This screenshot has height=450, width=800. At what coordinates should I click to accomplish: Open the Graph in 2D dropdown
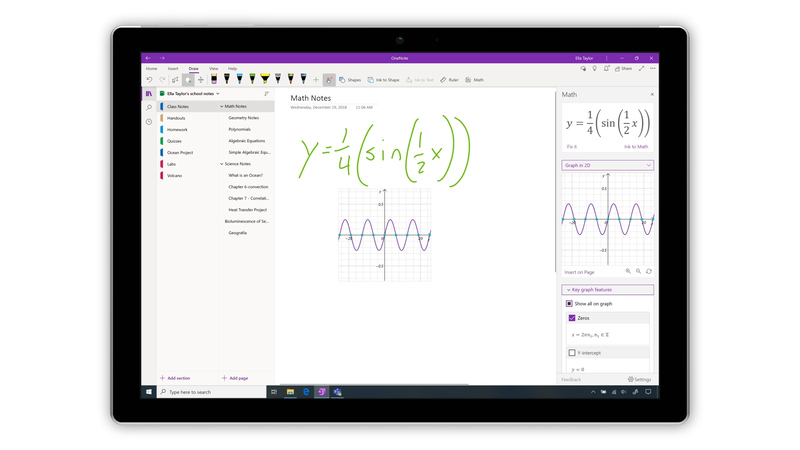pyautogui.click(x=607, y=165)
